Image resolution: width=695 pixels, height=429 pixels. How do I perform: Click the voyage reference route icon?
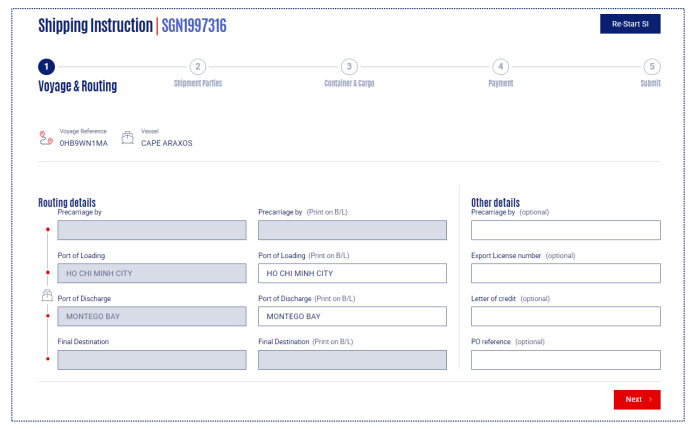[x=46, y=138]
